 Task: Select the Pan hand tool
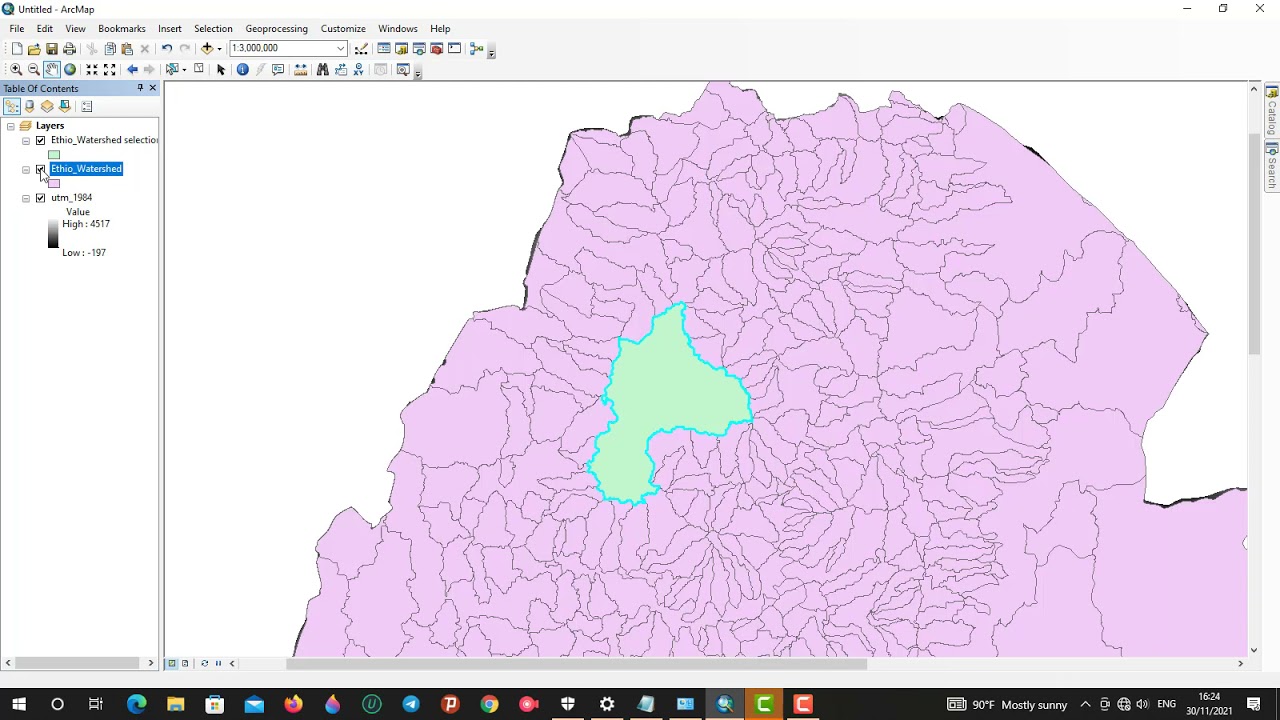coord(52,69)
